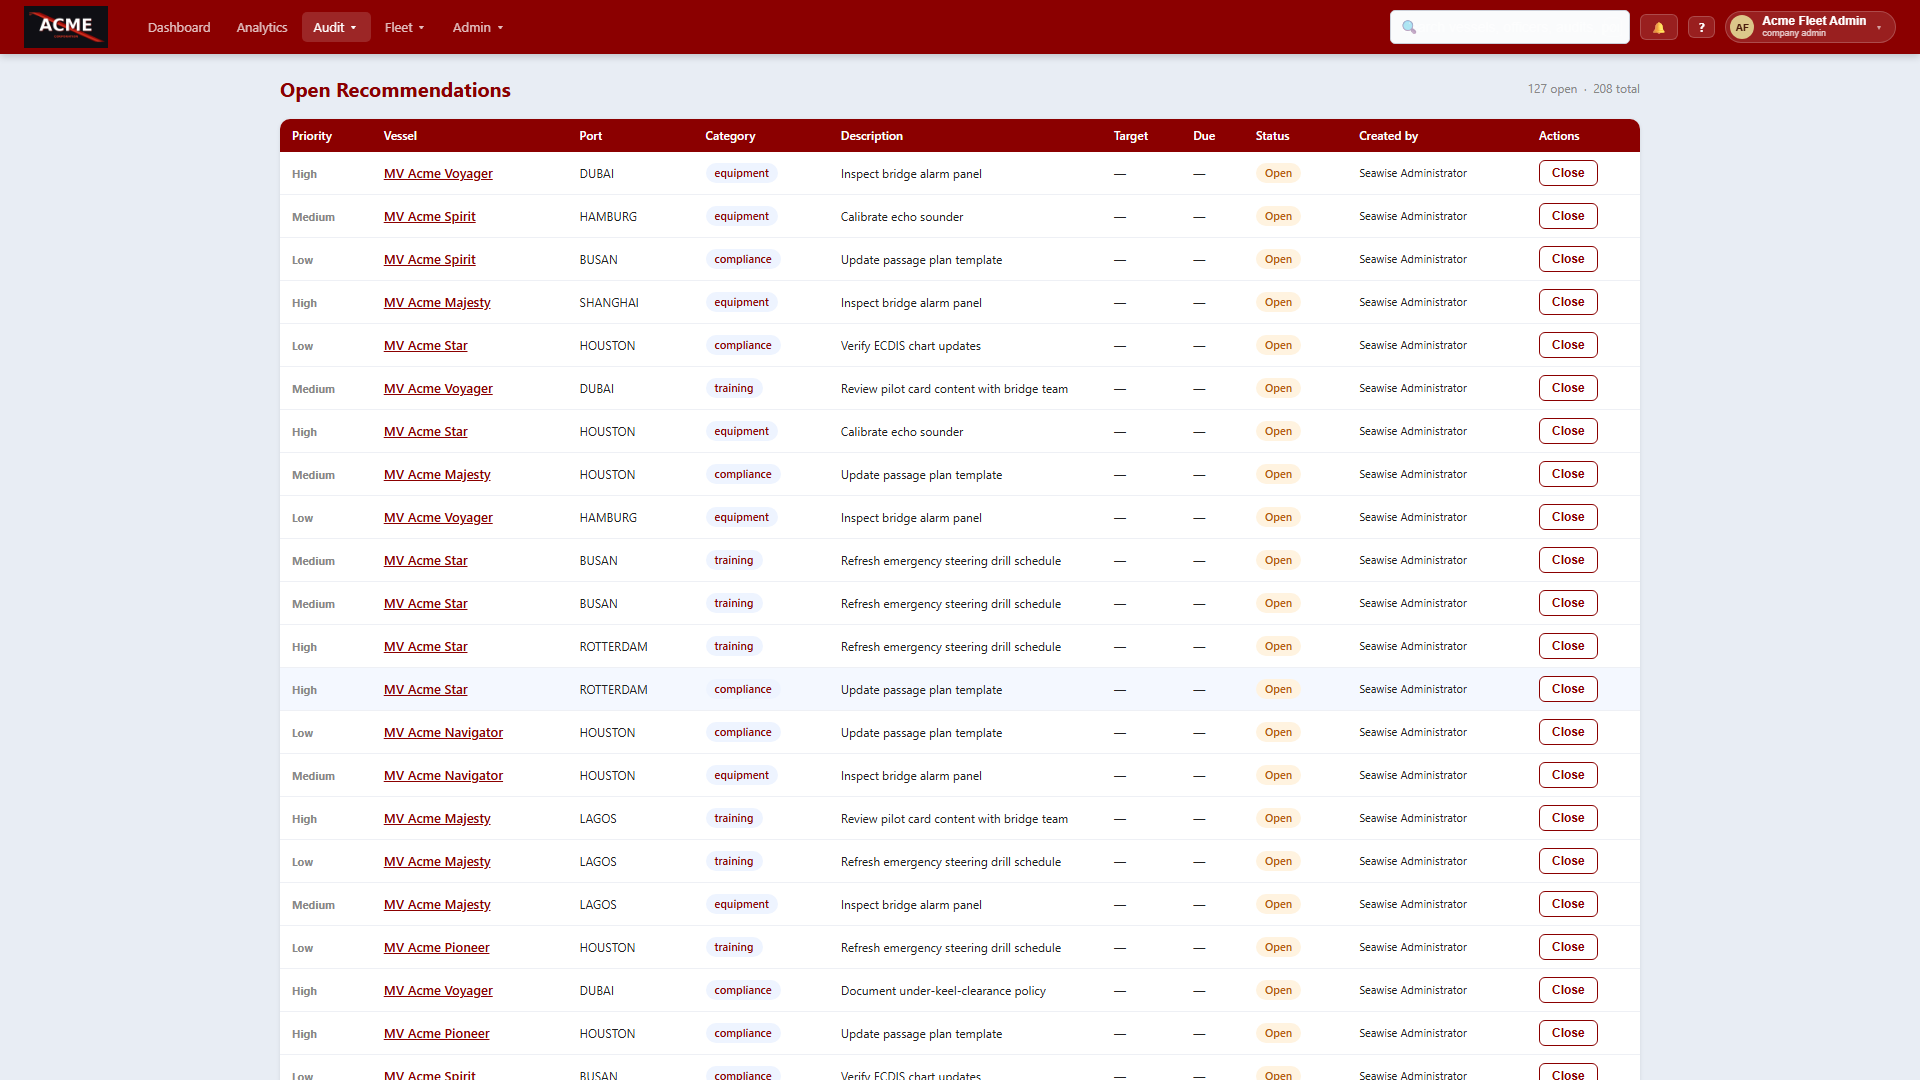Click training tag in Review pilot card Dubai row

coord(734,388)
